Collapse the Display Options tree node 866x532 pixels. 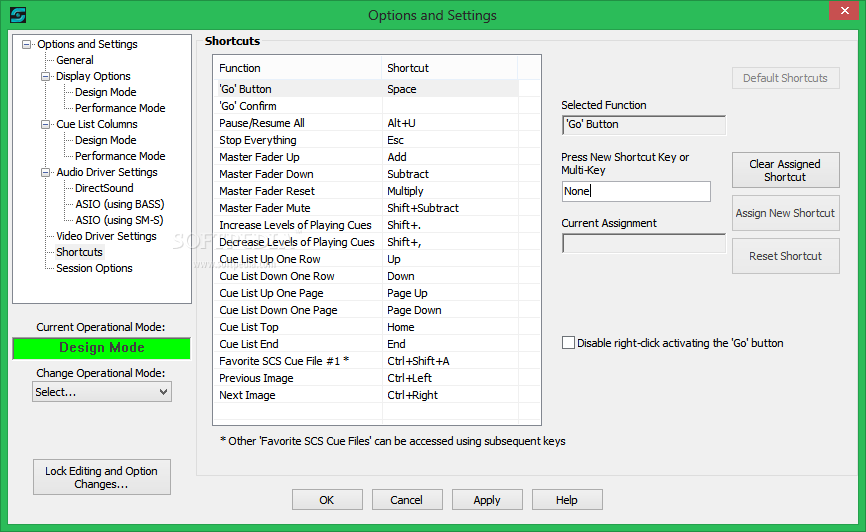(45, 76)
